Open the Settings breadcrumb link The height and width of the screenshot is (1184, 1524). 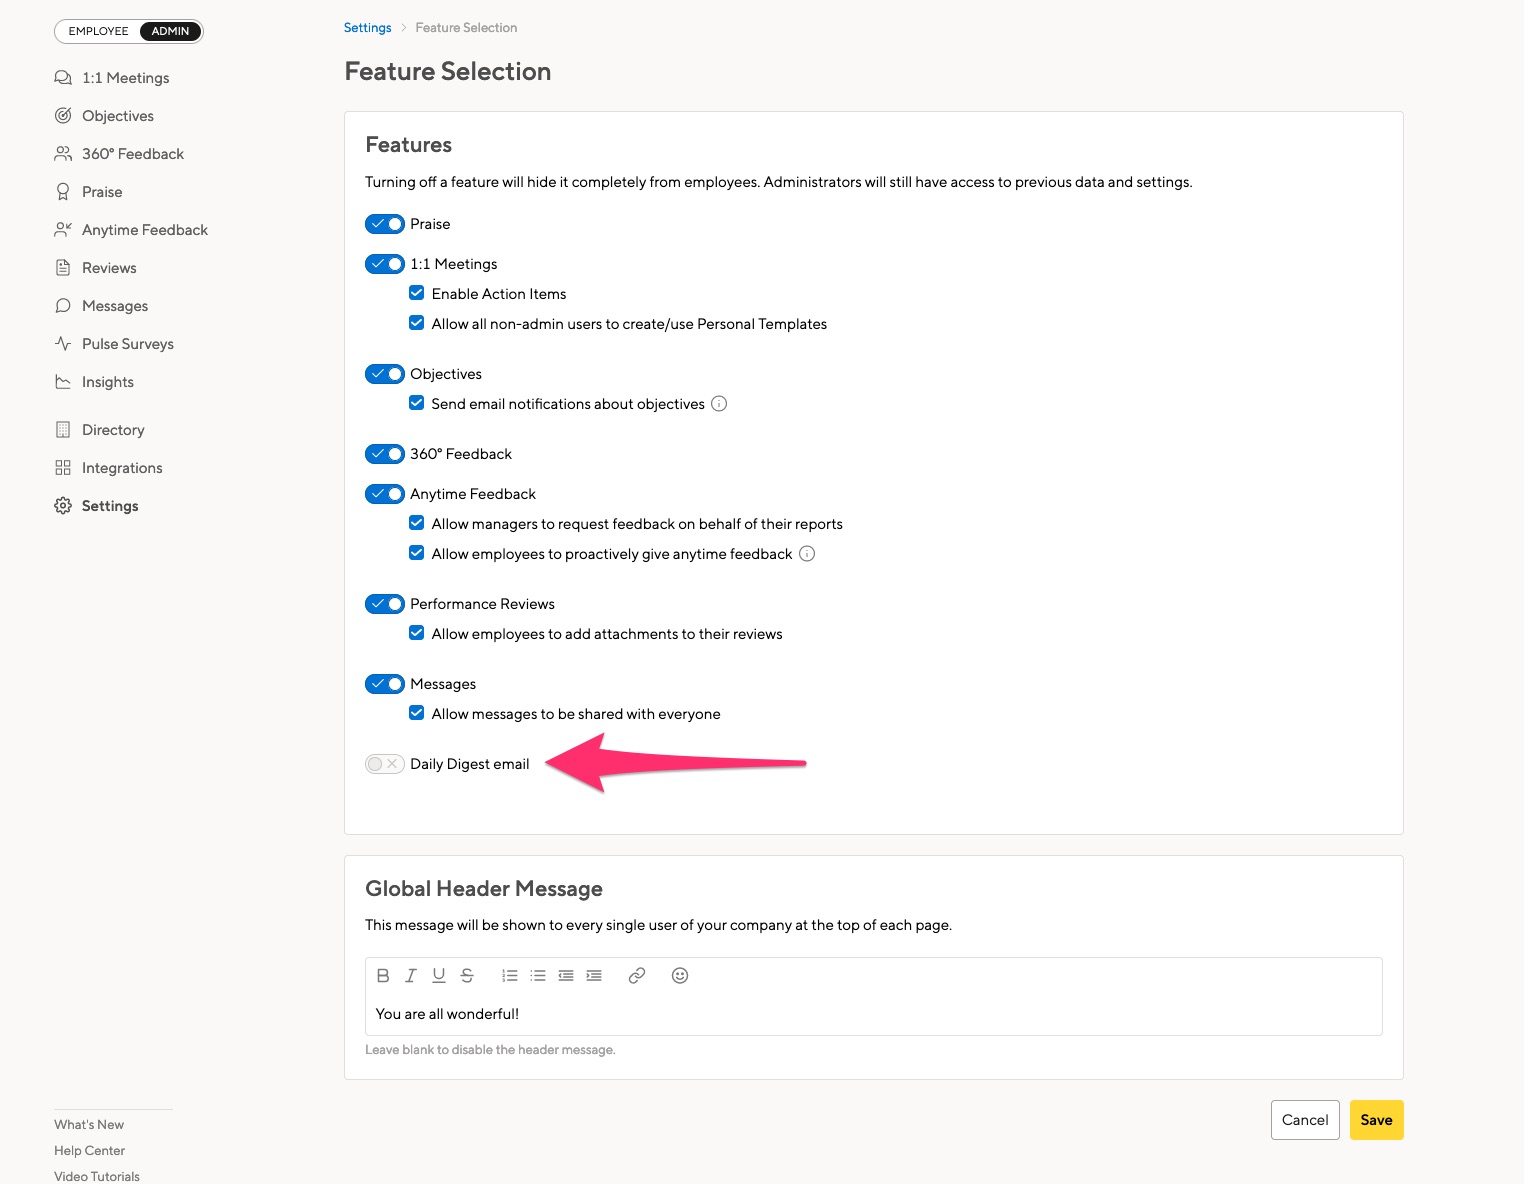pyautogui.click(x=367, y=27)
